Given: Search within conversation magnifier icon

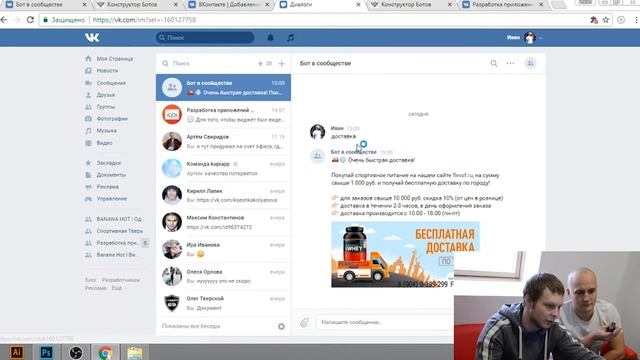Looking at the screenshot, I should click(494, 63).
